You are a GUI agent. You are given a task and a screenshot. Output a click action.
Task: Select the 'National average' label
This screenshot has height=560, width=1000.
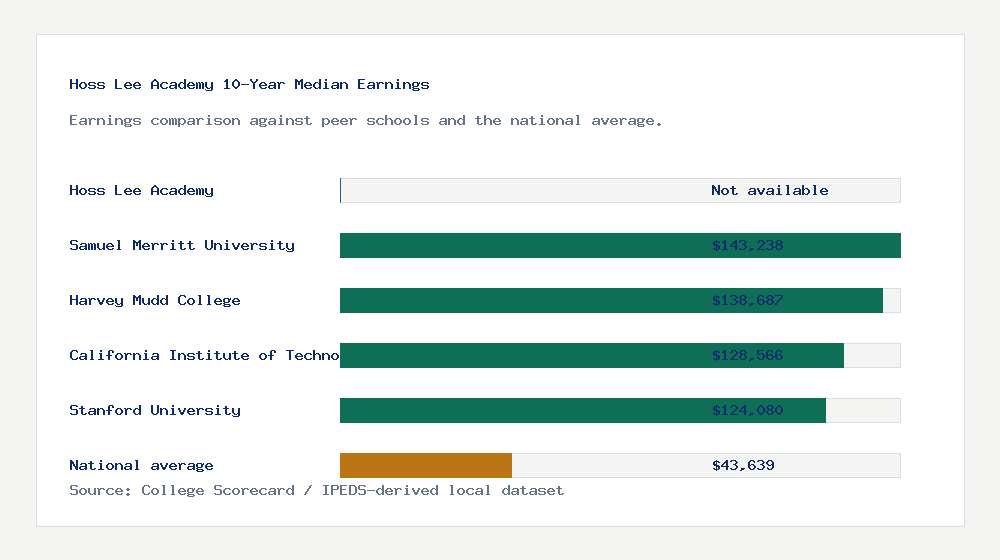pos(142,465)
